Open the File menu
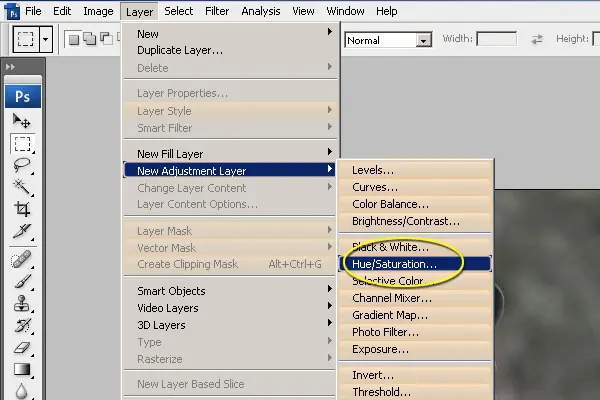Screen dimensions: 600x400 [x=33, y=11]
